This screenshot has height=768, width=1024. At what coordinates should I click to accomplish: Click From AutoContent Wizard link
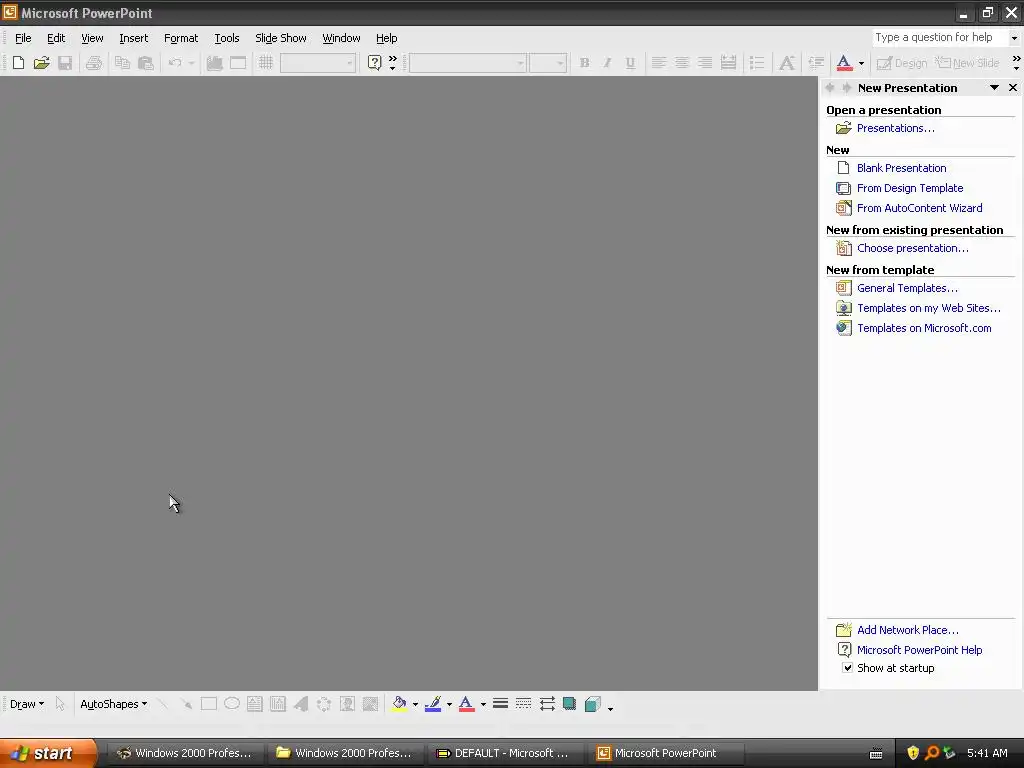click(920, 208)
